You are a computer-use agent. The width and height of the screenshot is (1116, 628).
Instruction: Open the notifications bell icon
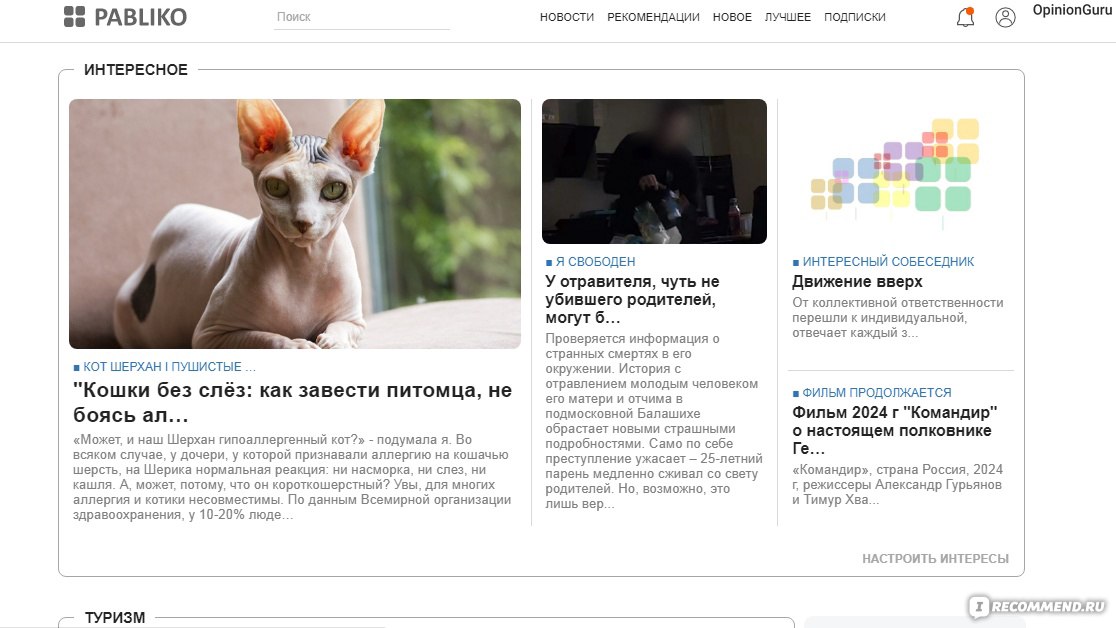pyautogui.click(x=965, y=17)
